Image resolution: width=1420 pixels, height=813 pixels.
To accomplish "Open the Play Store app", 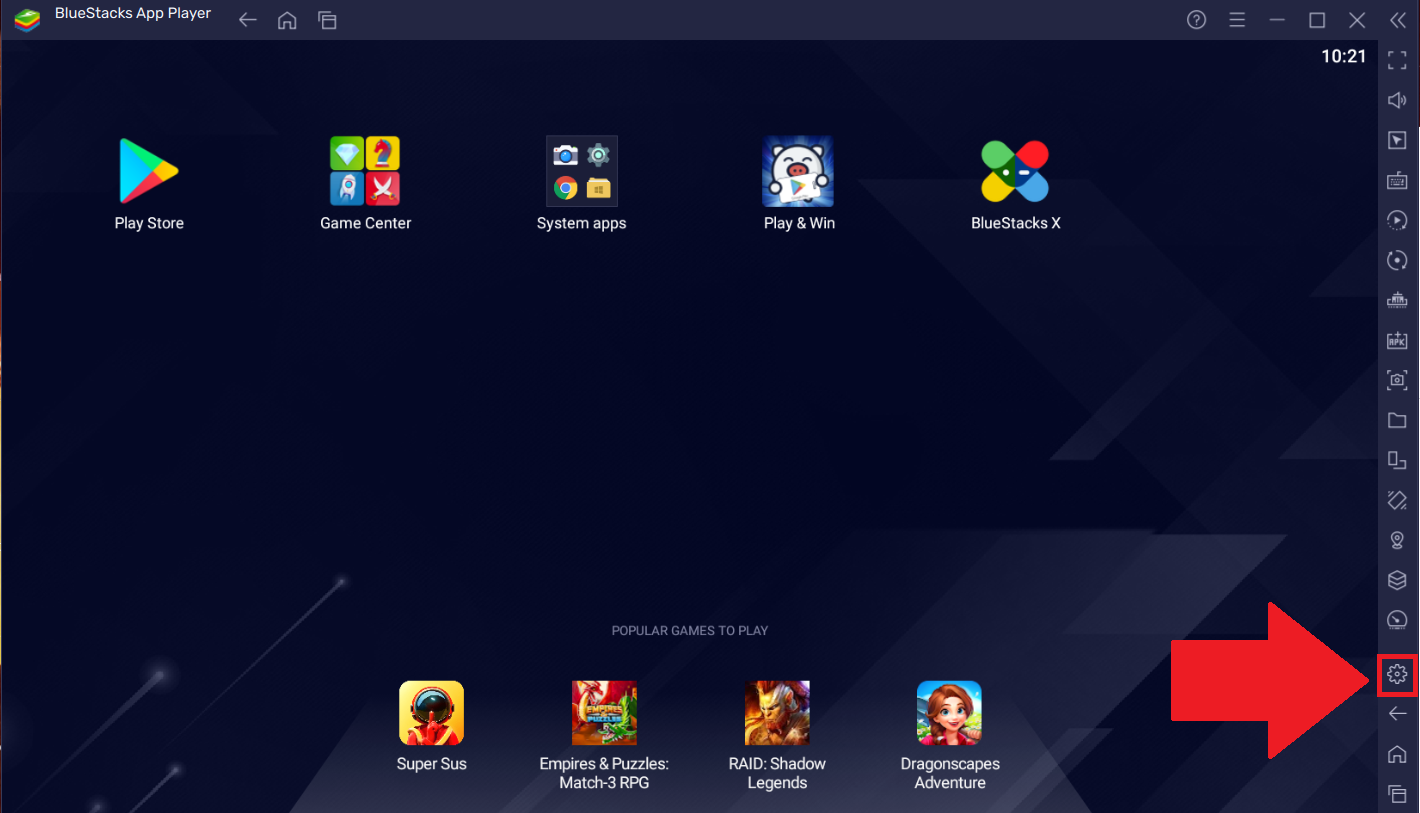I will [x=149, y=172].
